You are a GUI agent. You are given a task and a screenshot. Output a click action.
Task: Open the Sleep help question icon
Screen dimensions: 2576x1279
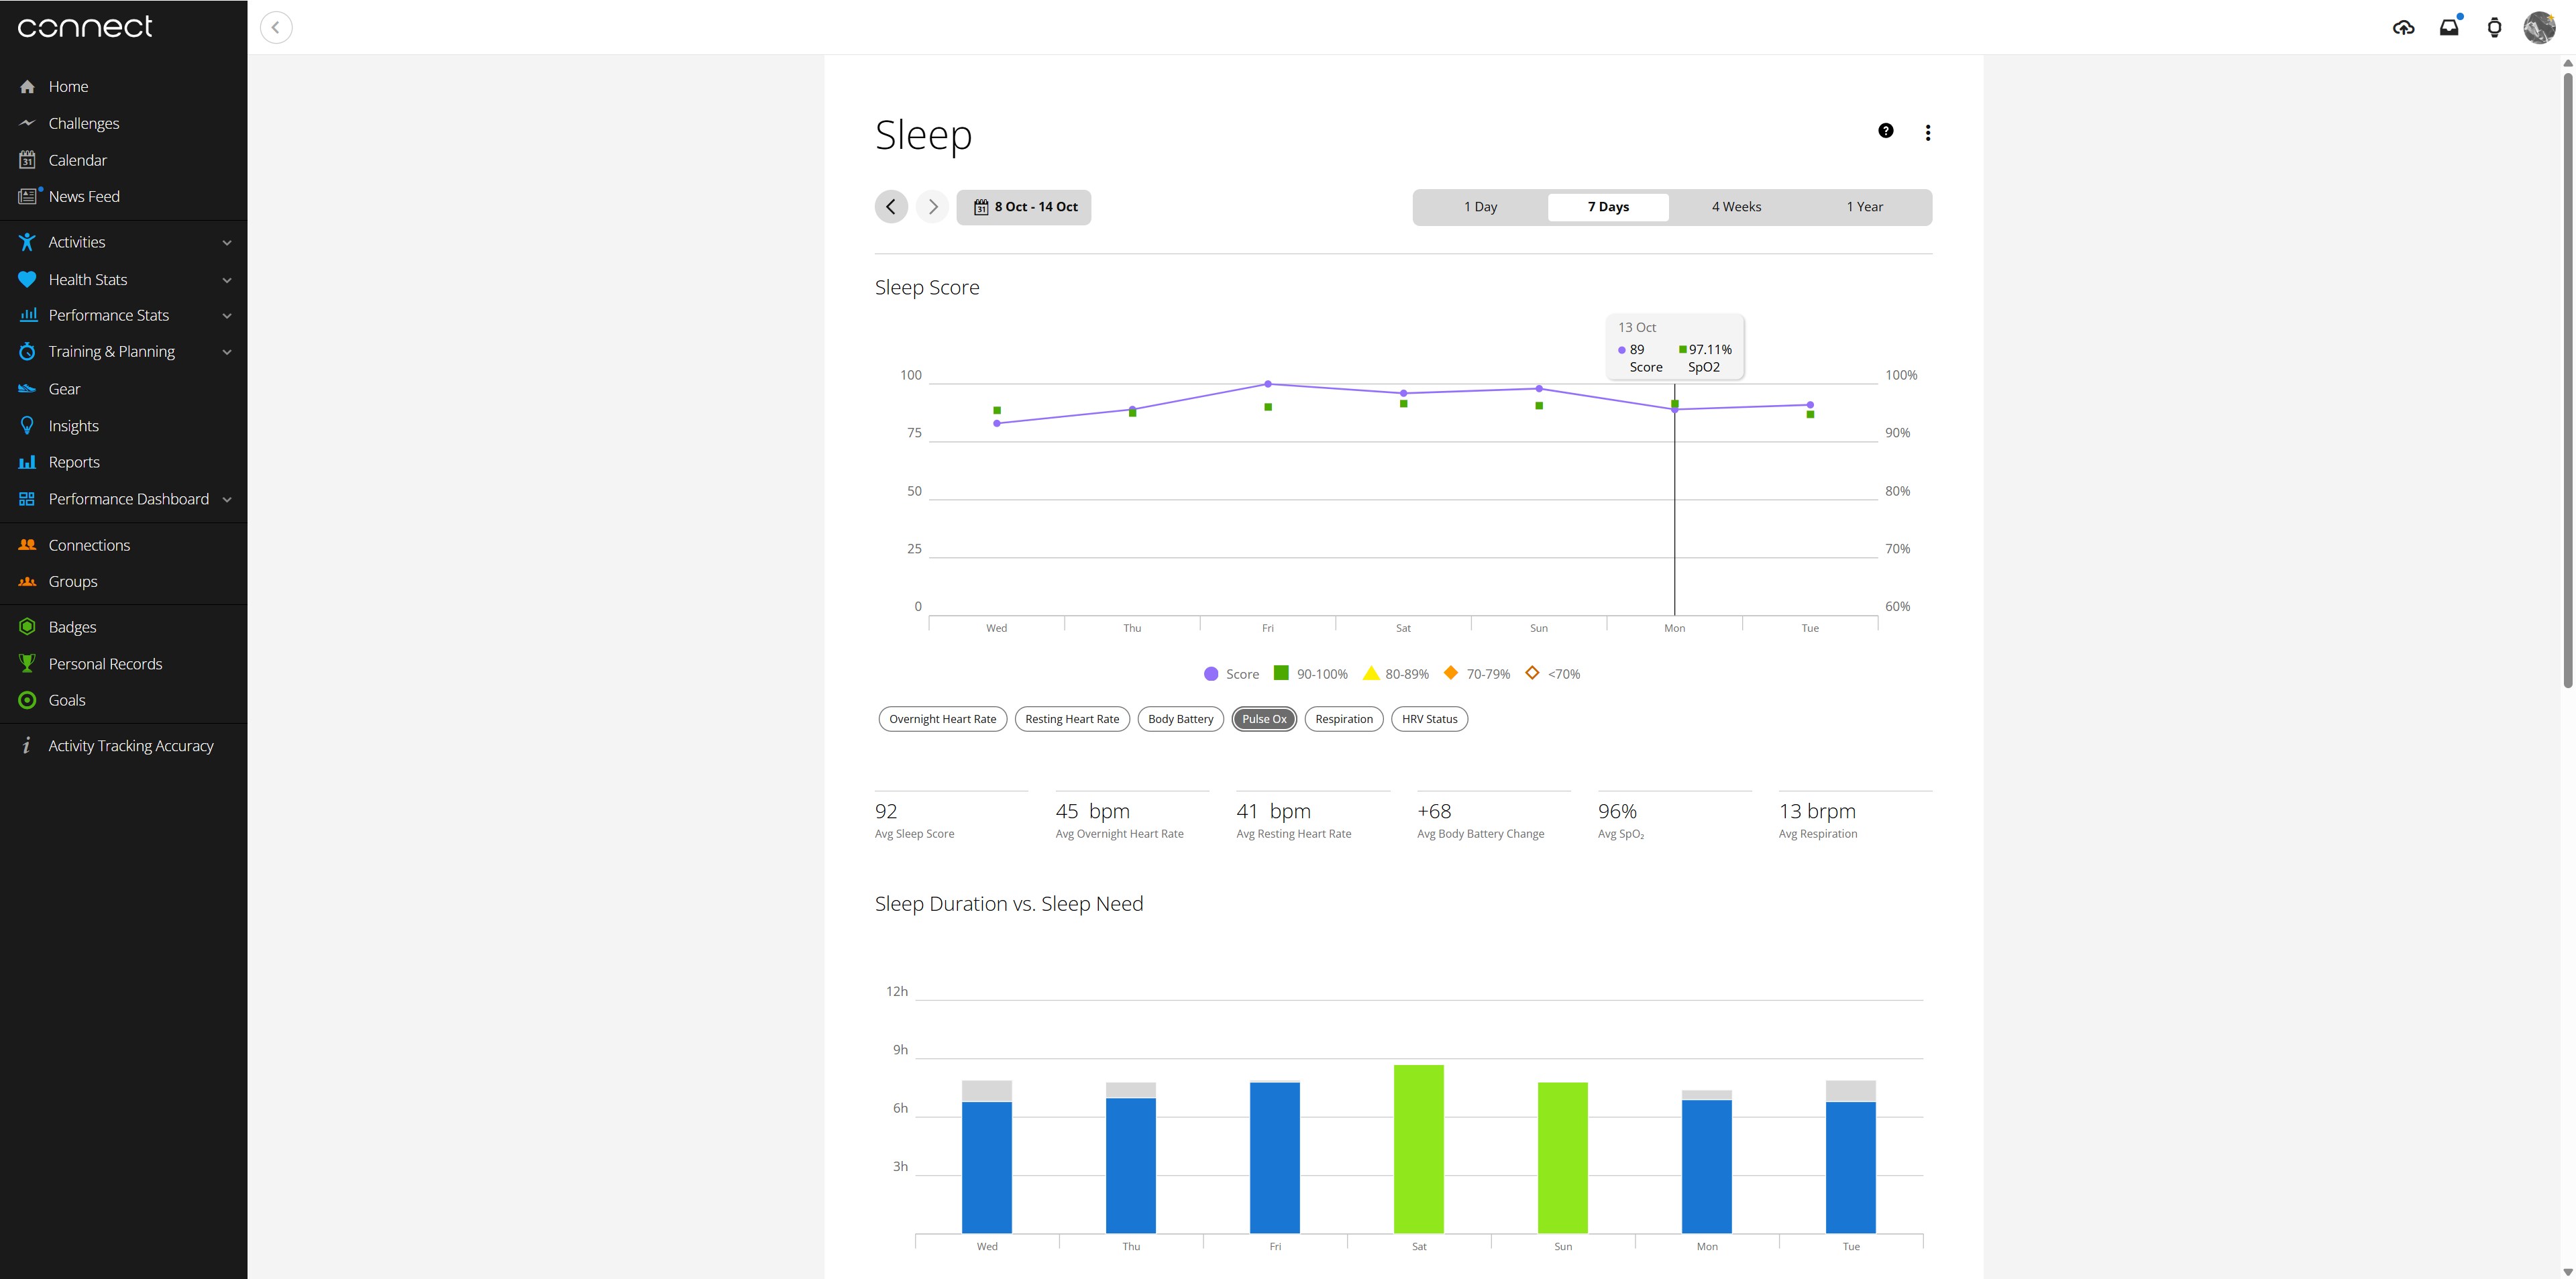click(x=1885, y=131)
